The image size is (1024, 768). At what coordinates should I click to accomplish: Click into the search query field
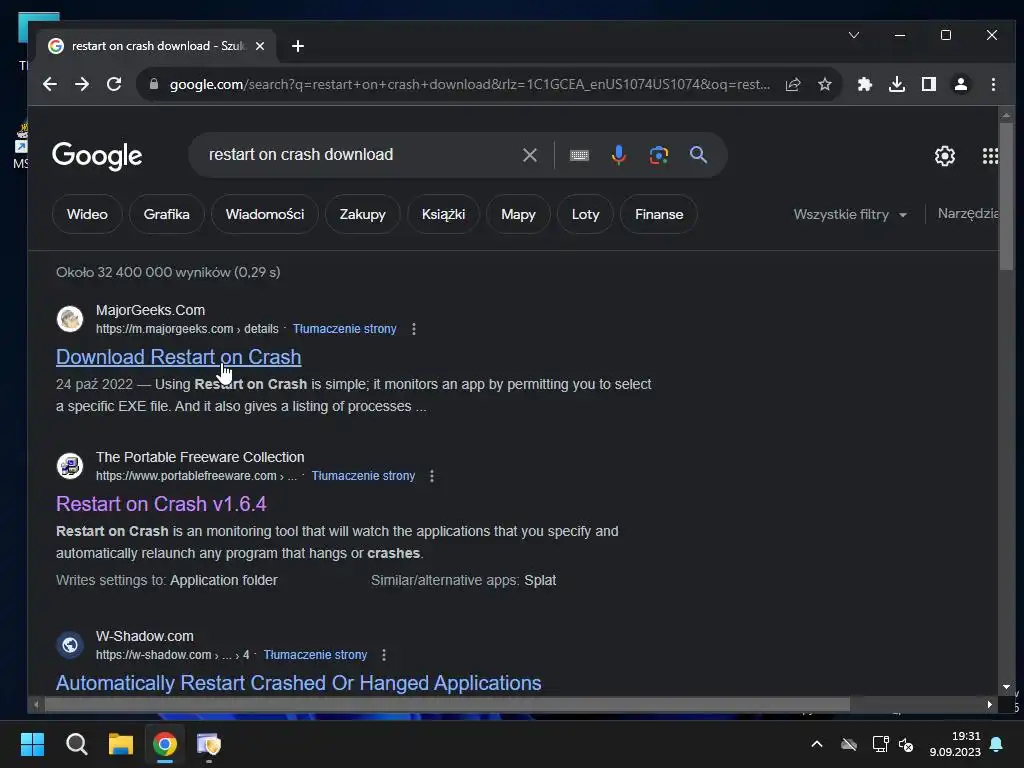[x=359, y=155]
